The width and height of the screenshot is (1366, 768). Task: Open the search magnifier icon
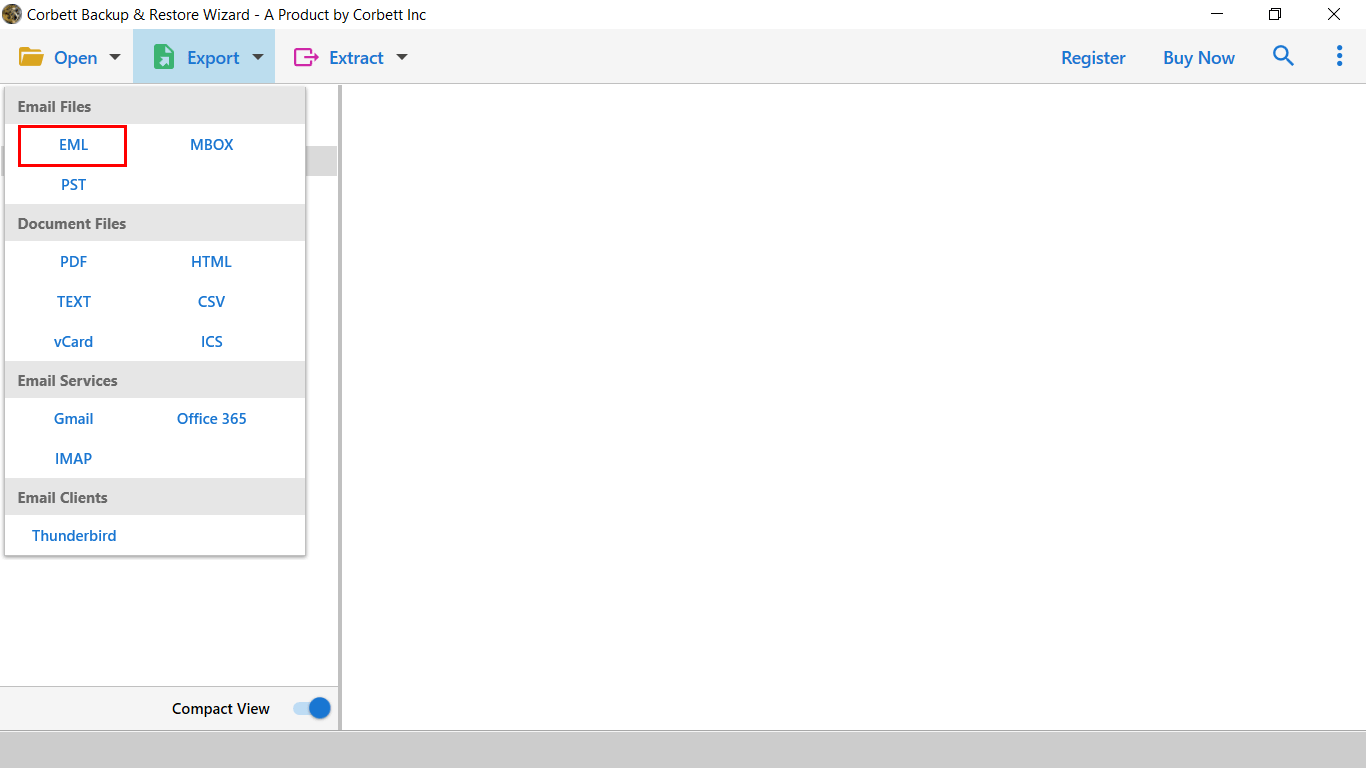point(1283,56)
